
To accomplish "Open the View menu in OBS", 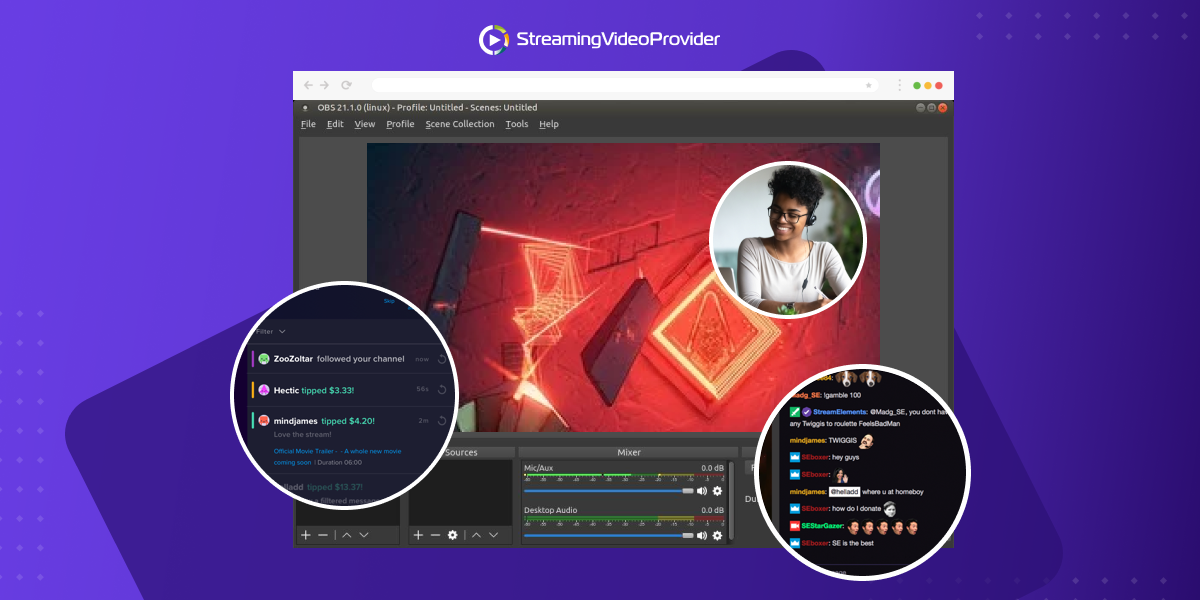I will [x=364, y=124].
